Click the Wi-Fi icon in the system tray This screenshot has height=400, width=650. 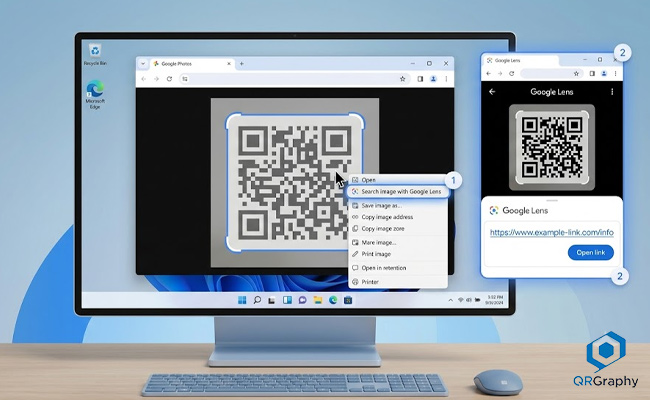click(461, 300)
